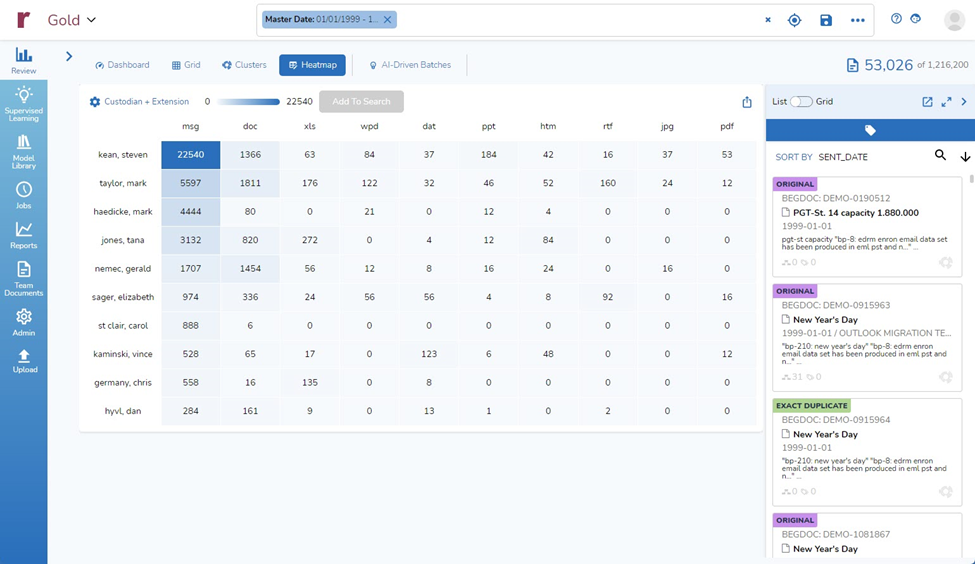Save the current search
This screenshot has width=975, height=564.
tap(826, 20)
